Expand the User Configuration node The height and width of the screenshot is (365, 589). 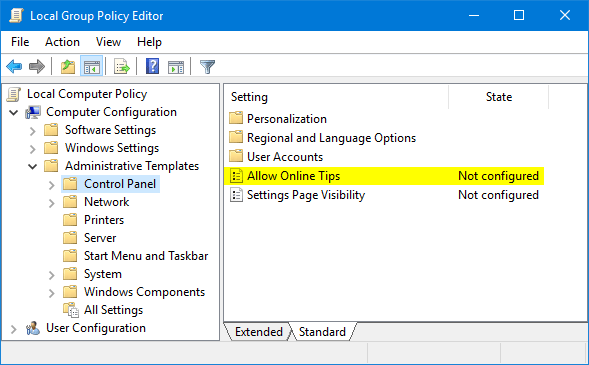pyautogui.click(x=14, y=329)
